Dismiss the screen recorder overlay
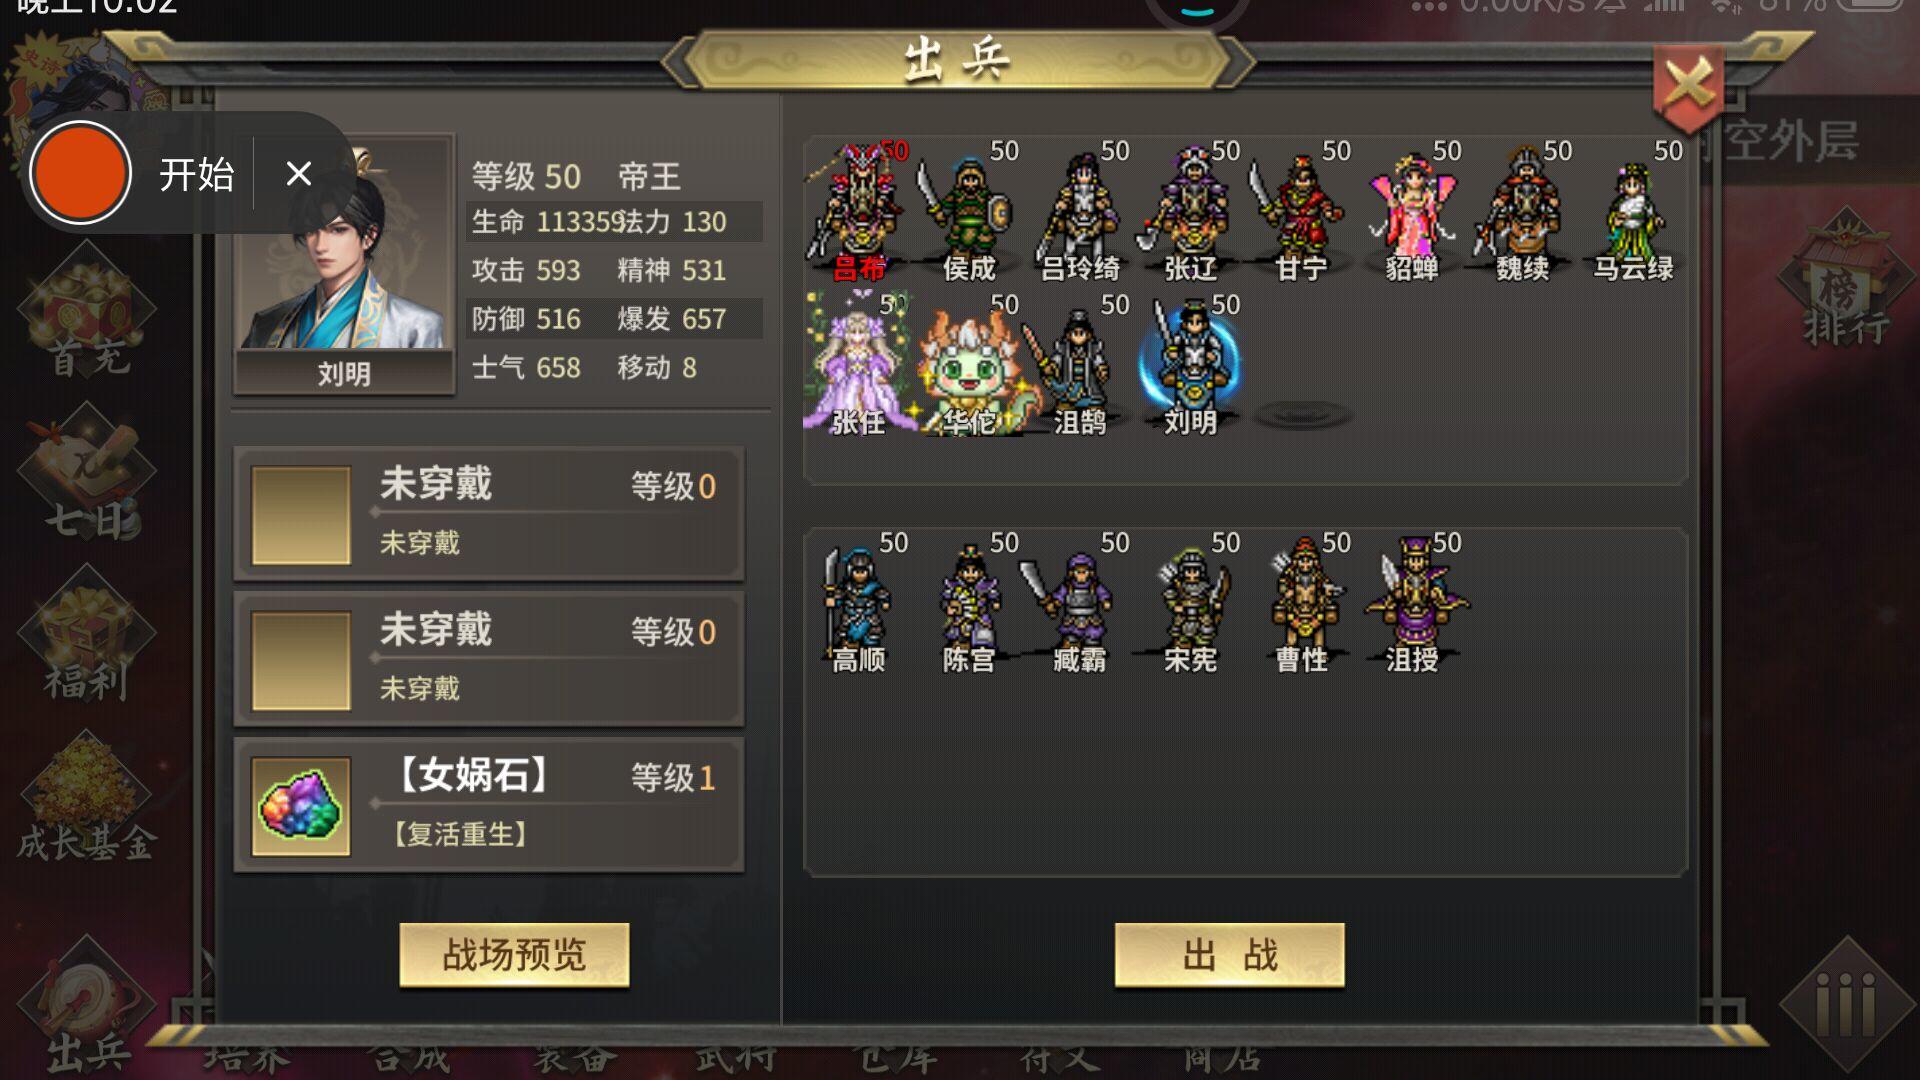The width and height of the screenshot is (1920, 1080). (298, 174)
